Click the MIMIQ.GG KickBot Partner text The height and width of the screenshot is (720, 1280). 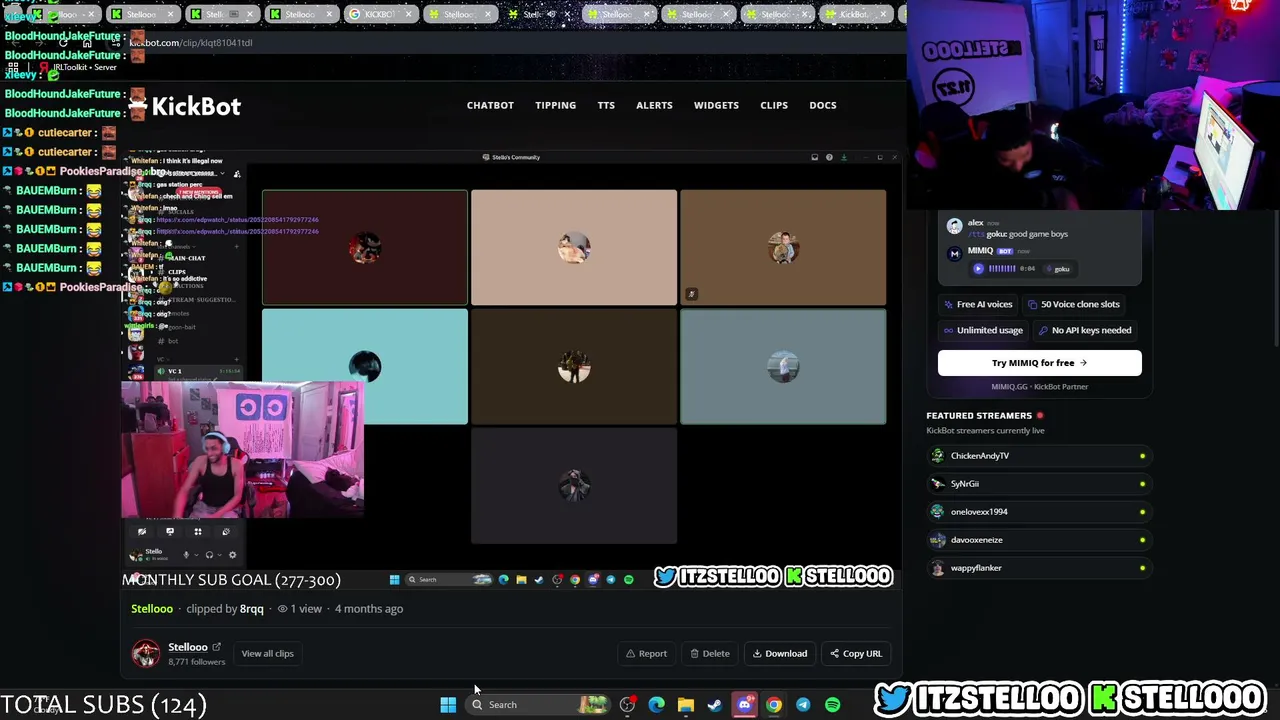coord(1039,387)
